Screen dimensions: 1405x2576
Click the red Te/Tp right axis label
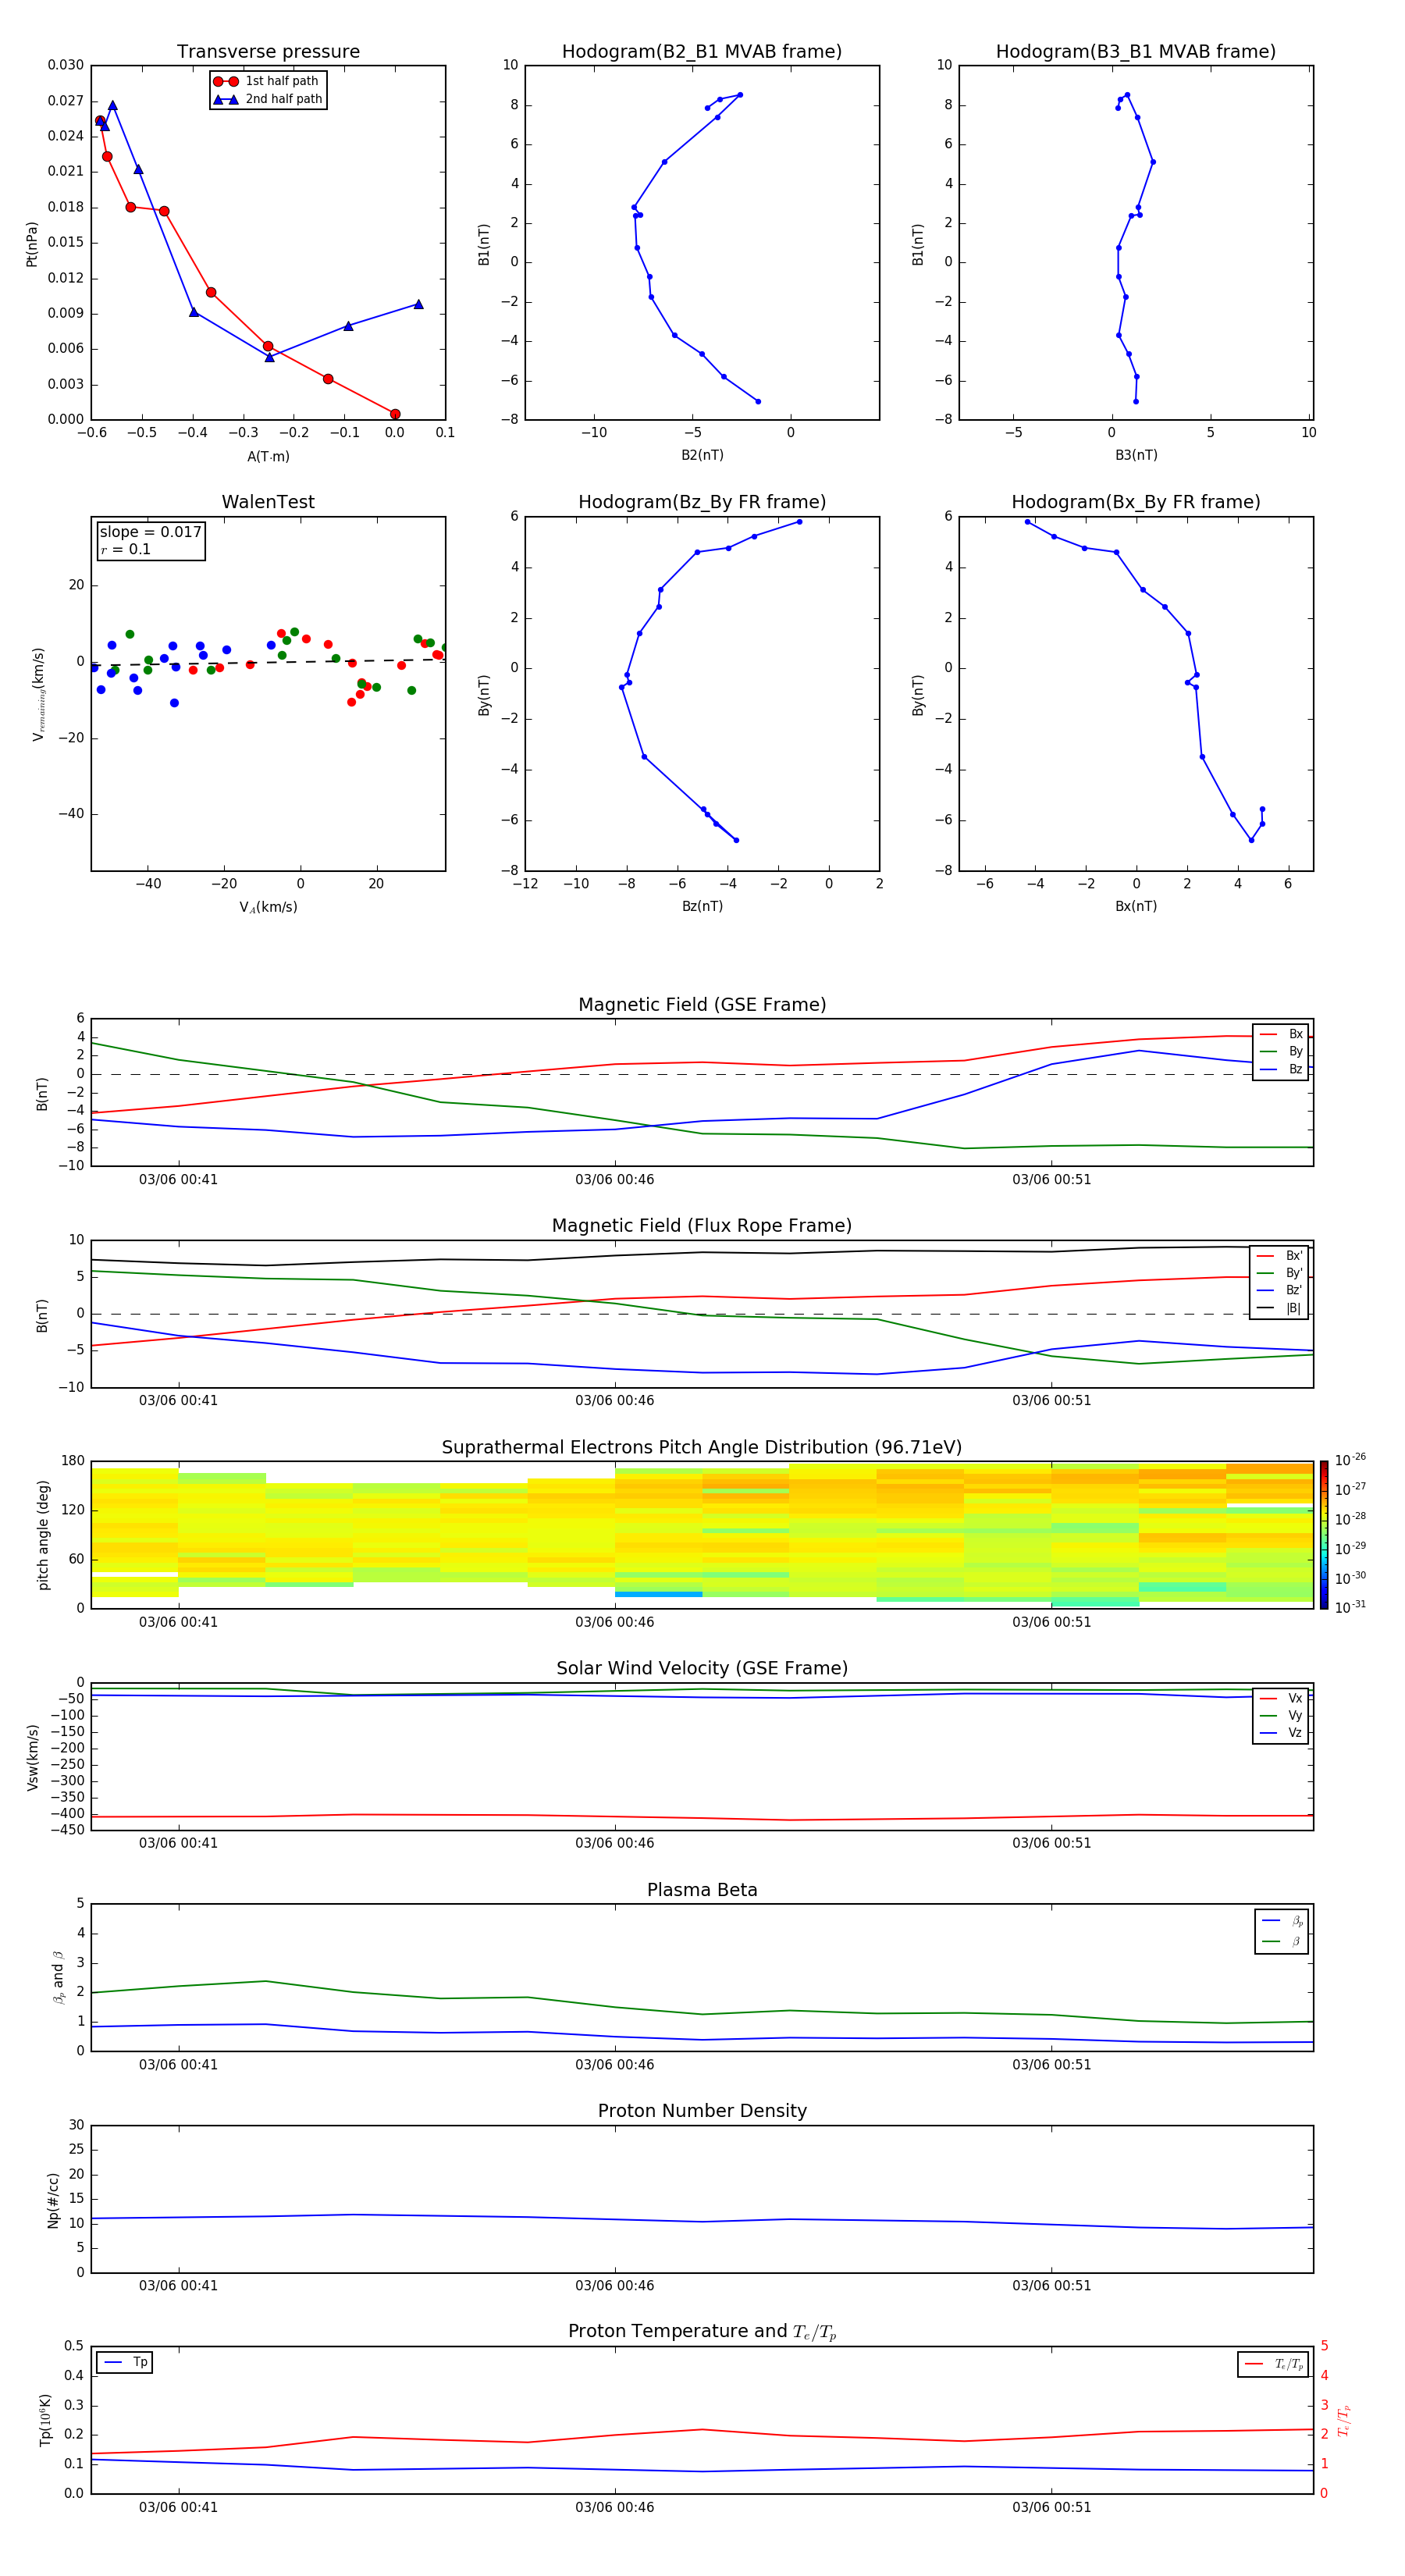pyautogui.click(x=1344, y=2420)
